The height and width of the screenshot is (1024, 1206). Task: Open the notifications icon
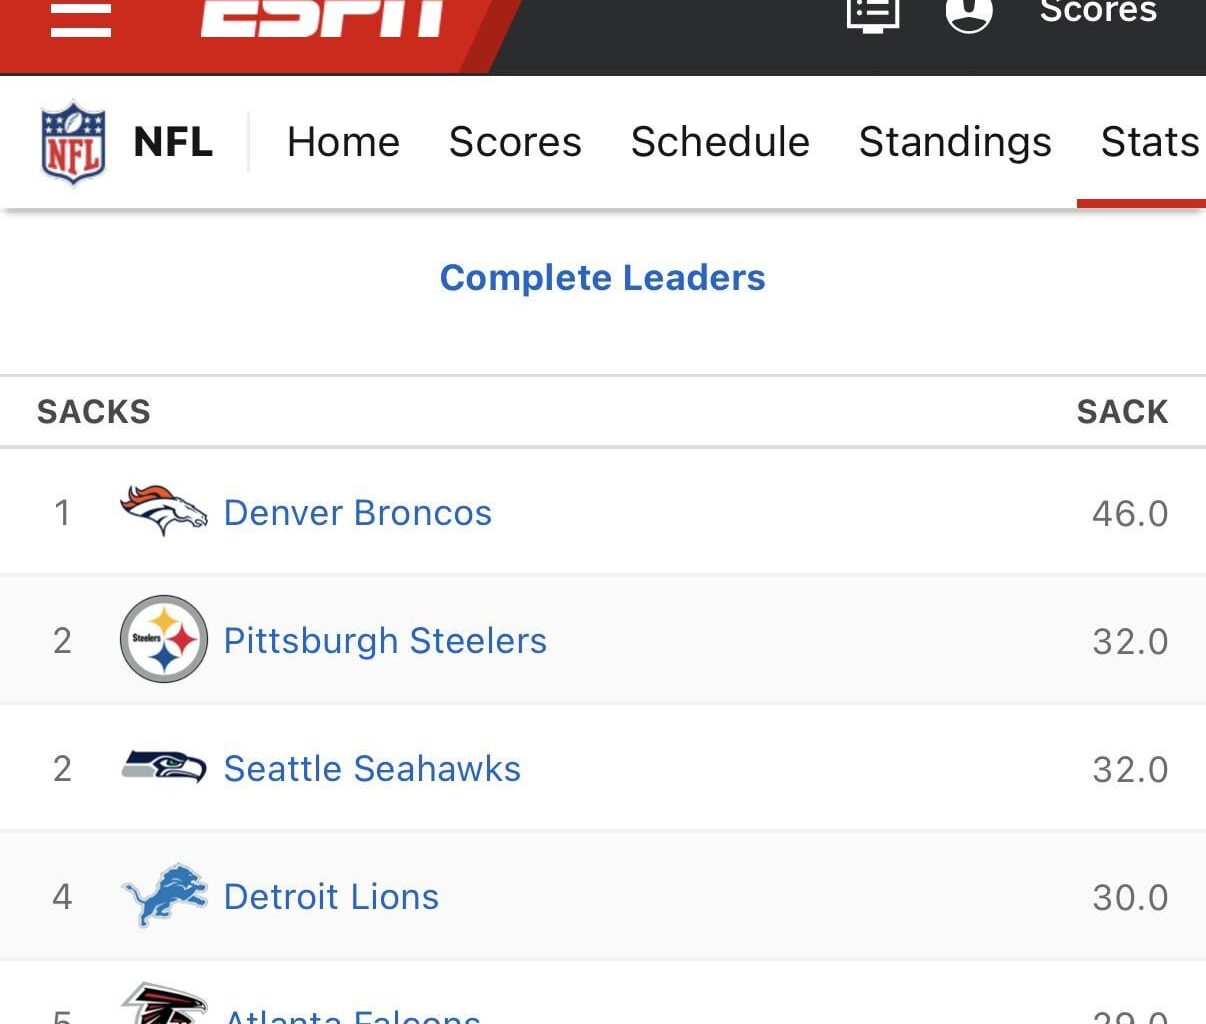[872, 14]
